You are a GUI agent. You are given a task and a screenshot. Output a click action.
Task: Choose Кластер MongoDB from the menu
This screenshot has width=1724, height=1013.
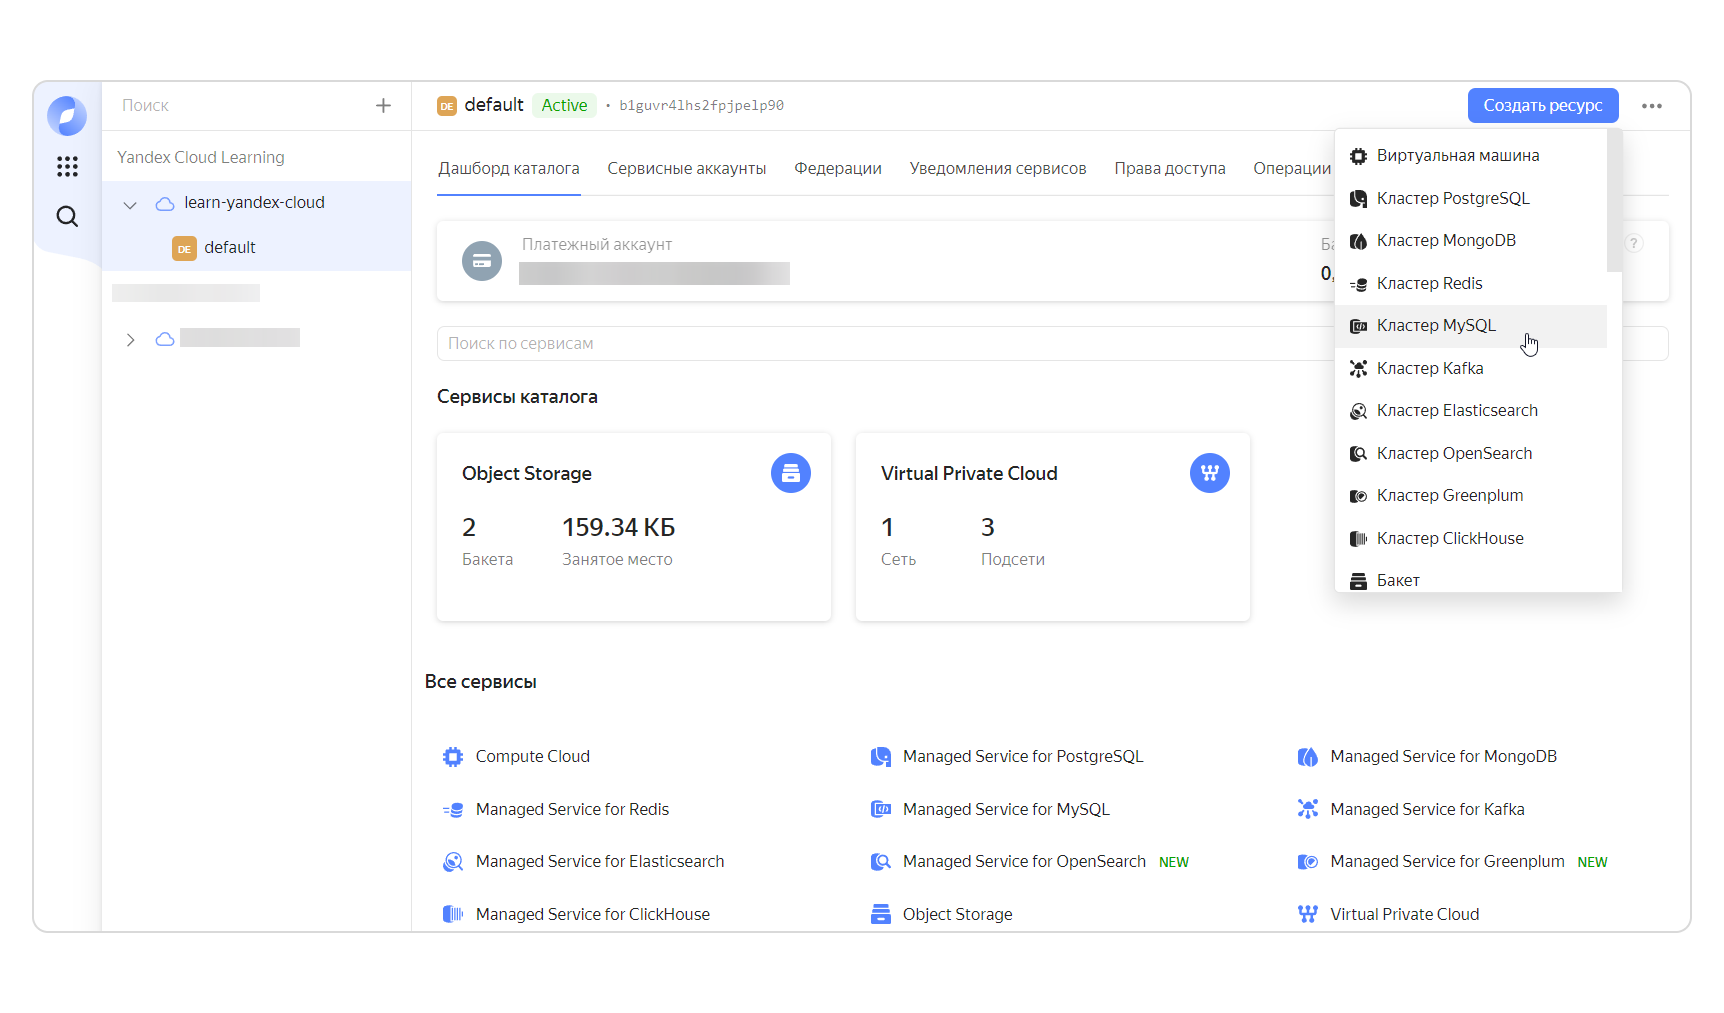(x=1471, y=241)
